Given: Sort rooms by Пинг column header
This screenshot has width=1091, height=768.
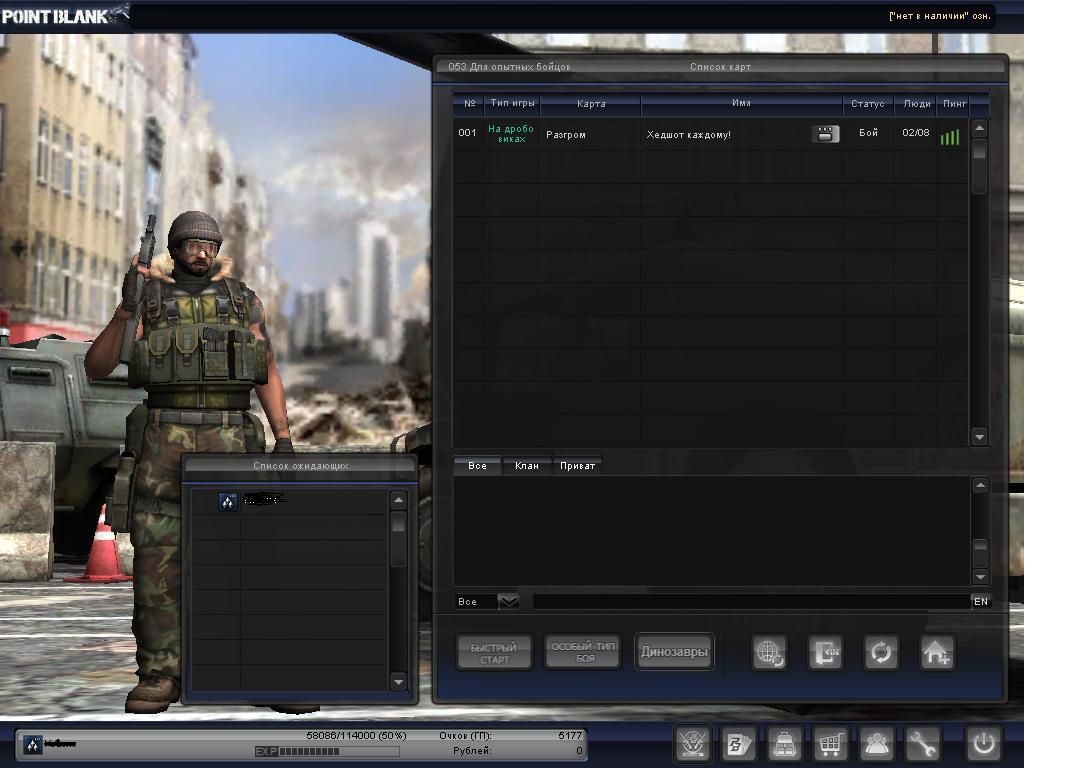Looking at the screenshot, I should point(954,104).
